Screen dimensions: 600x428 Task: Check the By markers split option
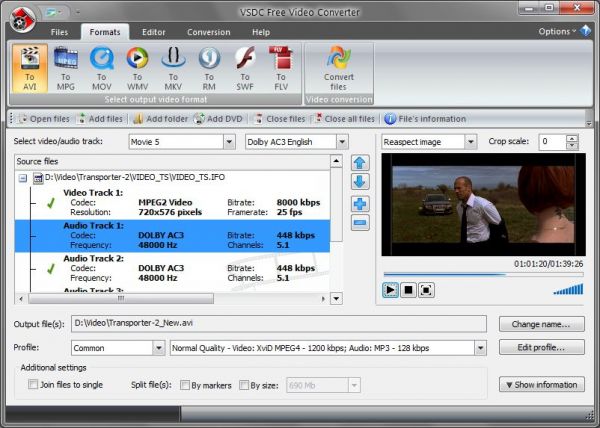pyautogui.click(x=186, y=384)
